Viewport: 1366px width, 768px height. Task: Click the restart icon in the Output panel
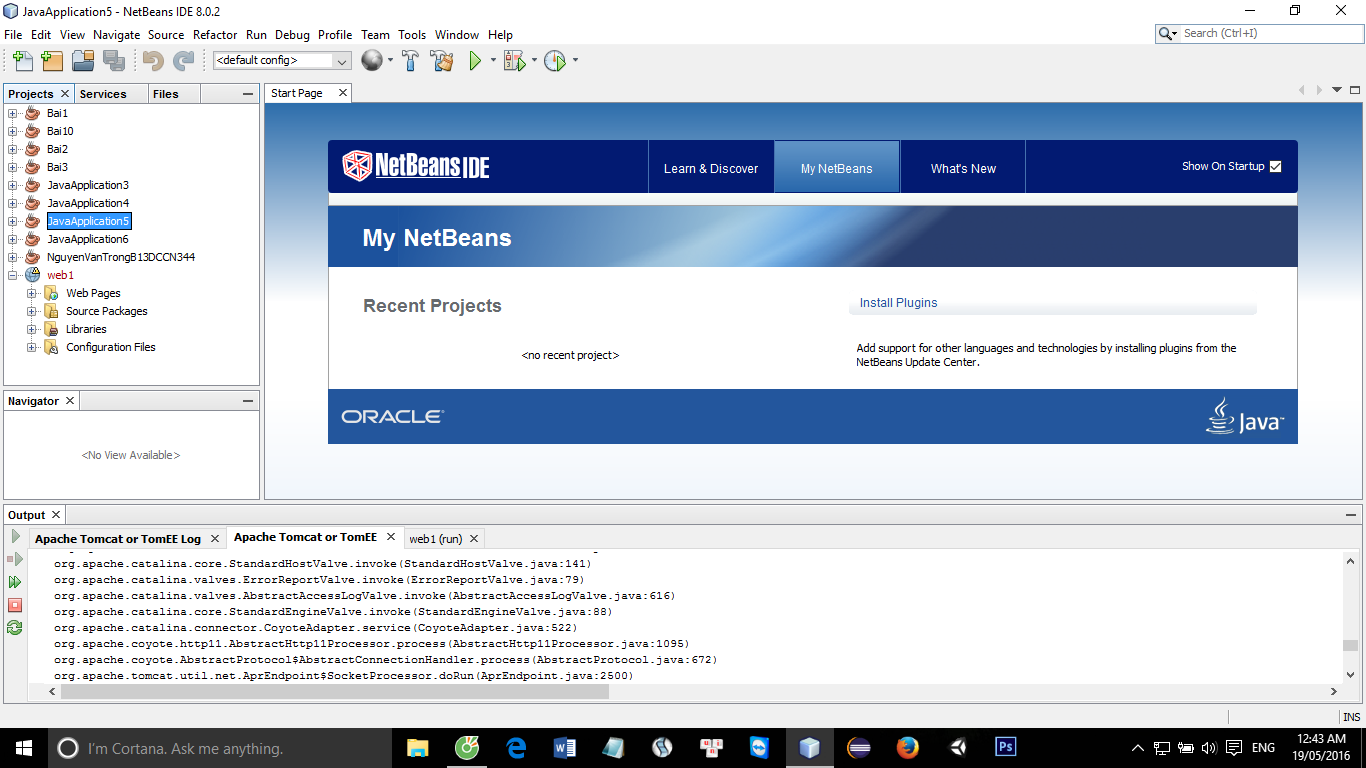click(x=14, y=628)
